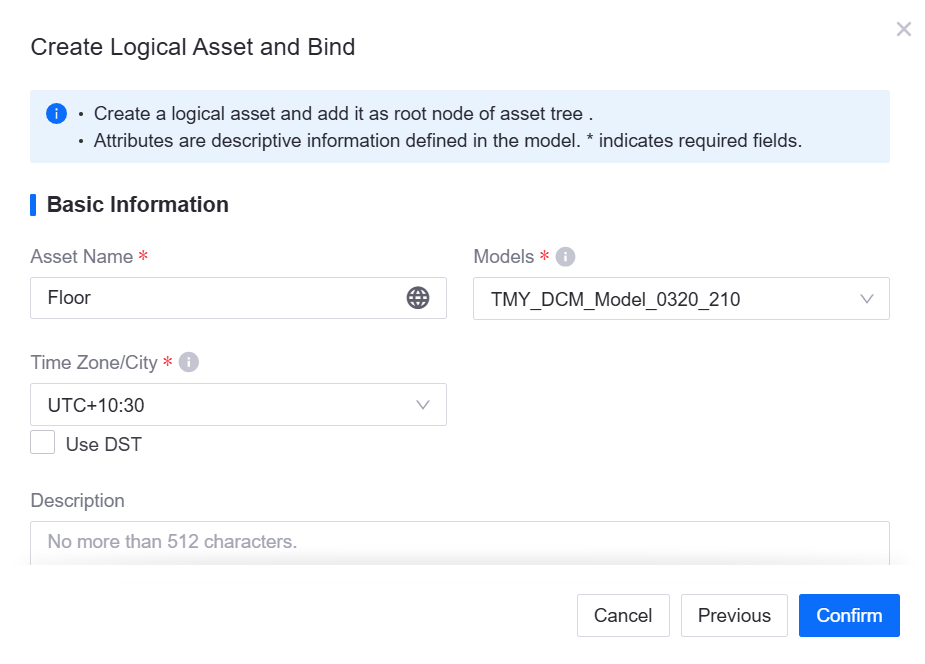Click the info icon next to Models

click(565, 257)
